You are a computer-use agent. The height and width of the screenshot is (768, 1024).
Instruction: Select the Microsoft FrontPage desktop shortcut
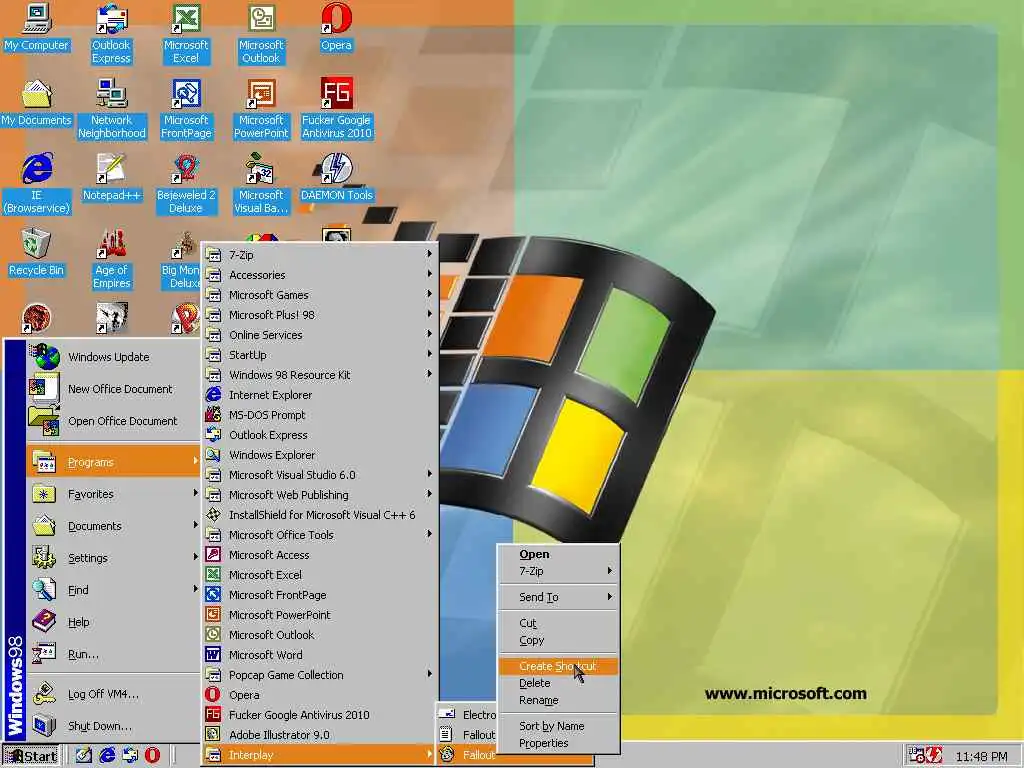tap(186, 109)
